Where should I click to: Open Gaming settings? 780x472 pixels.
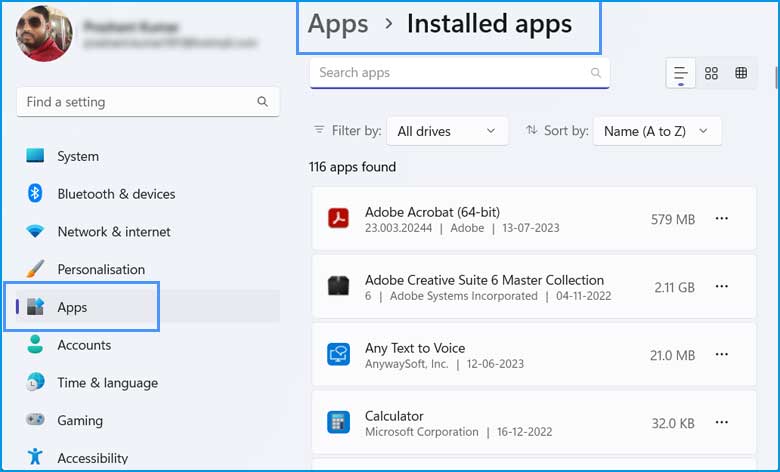(x=148, y=421)
